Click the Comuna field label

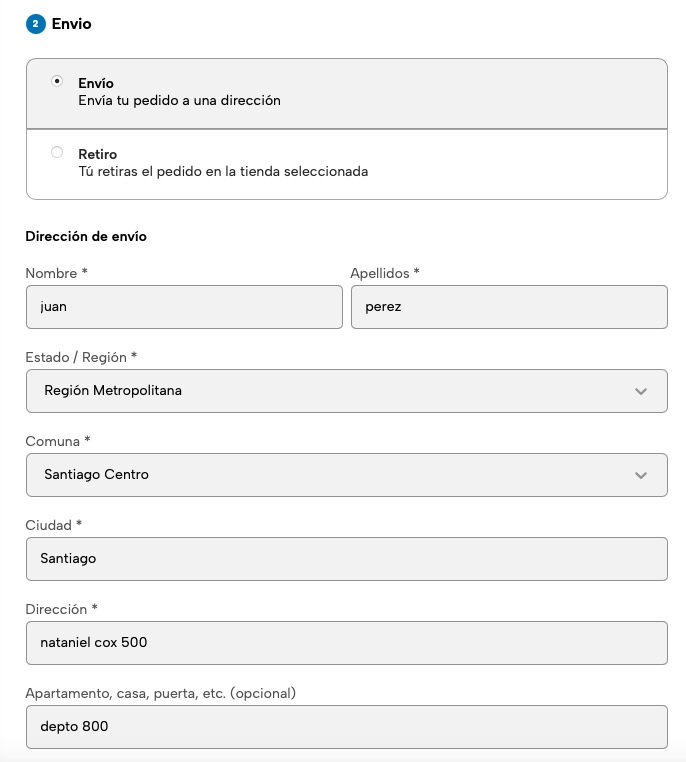coord(58,441)
